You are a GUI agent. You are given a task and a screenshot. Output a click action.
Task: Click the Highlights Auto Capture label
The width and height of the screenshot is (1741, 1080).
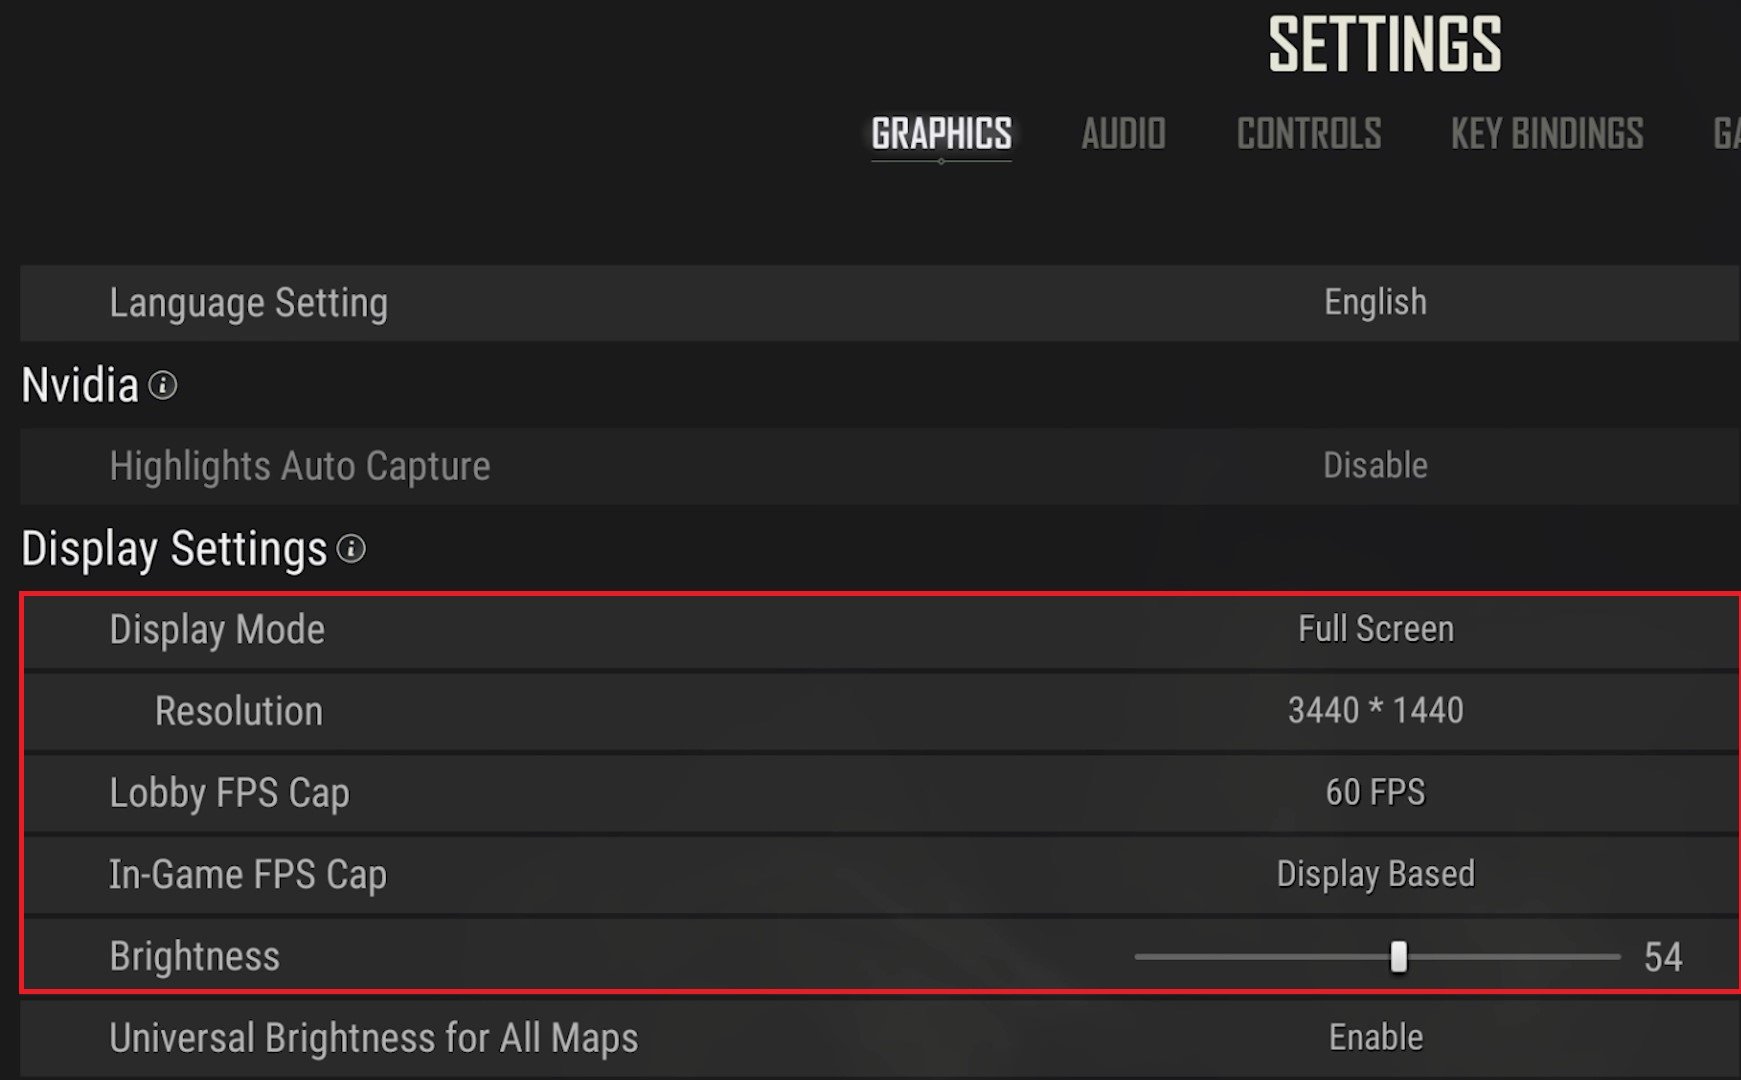coord(300,466)
